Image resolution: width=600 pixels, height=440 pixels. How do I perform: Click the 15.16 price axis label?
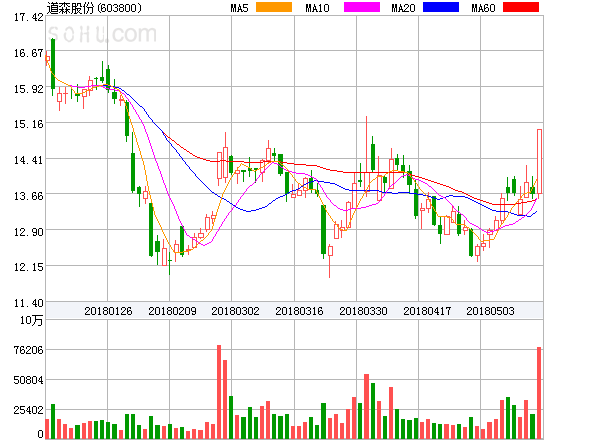(x=29, y=124)
